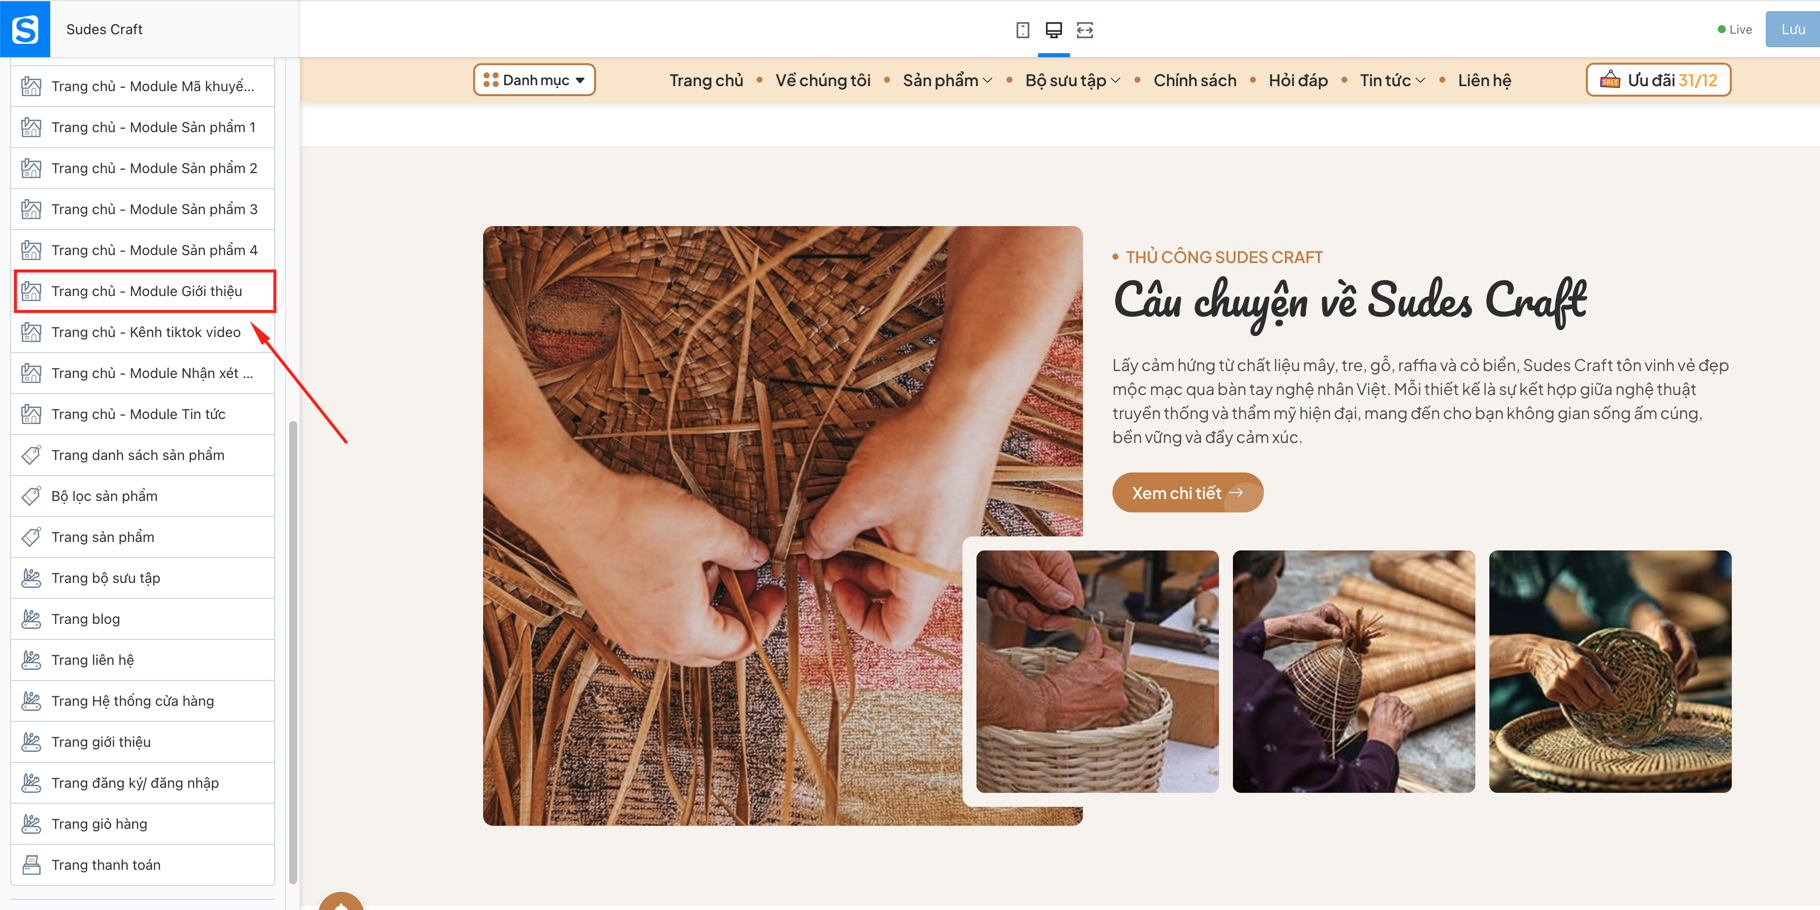Click the thumbnail of wicker basket carving
1820x910 pixels.
point(1097,672)
